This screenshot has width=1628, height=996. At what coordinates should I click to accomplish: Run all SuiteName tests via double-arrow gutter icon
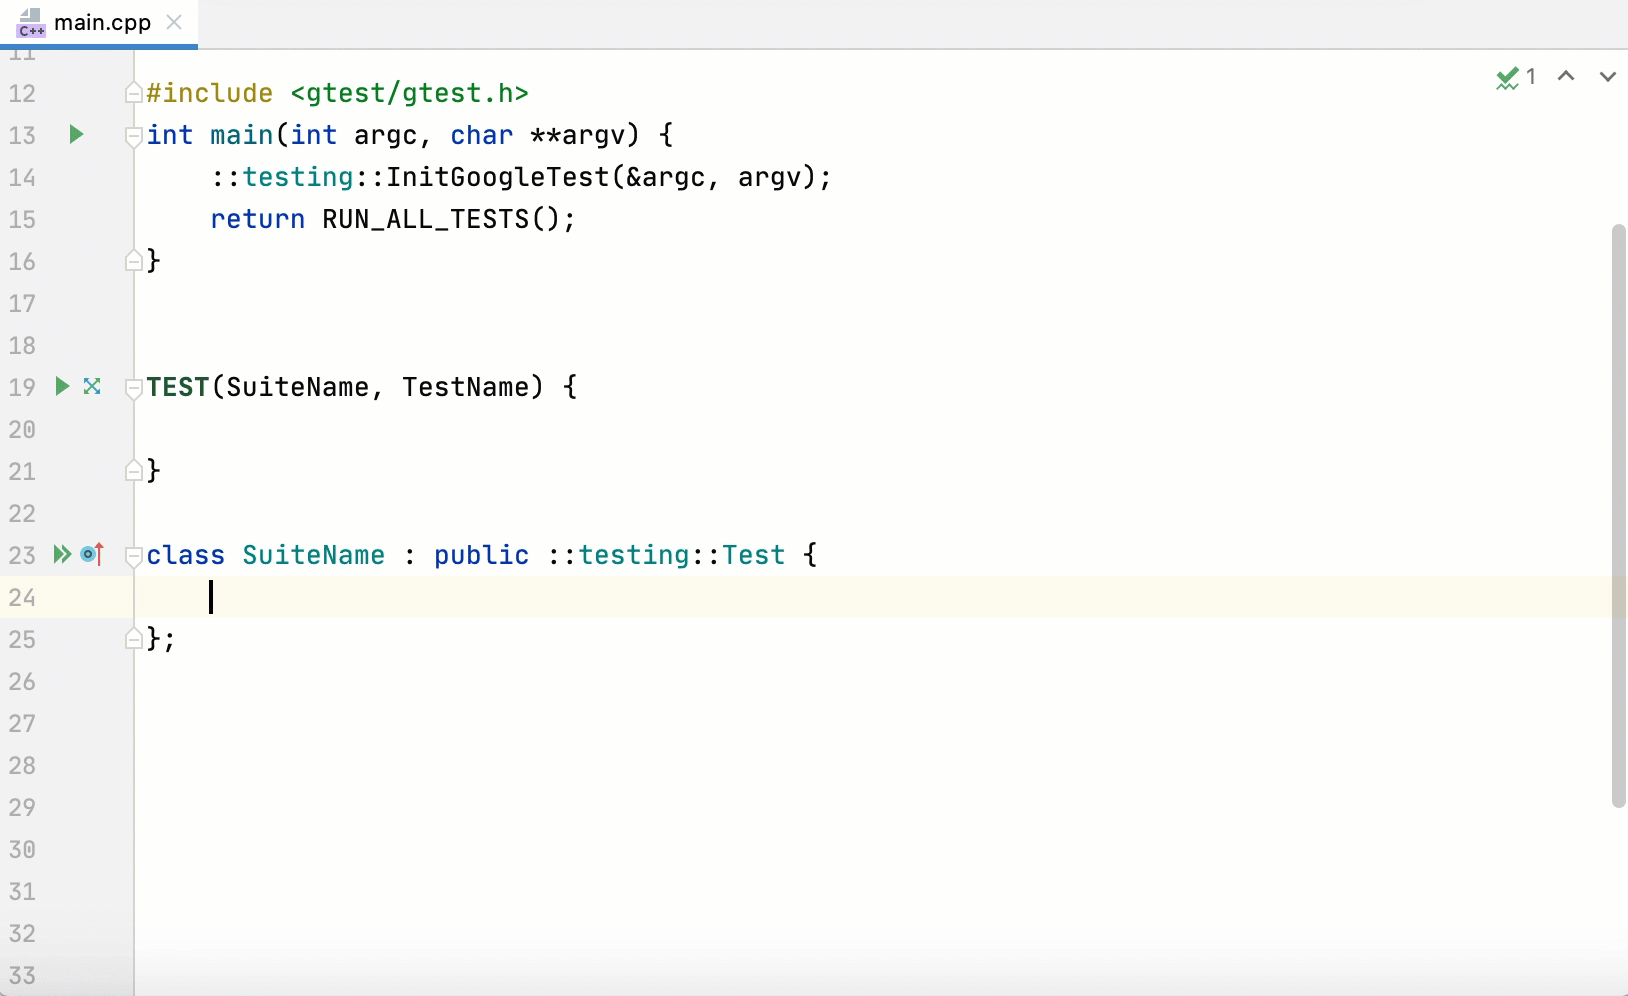tap(62, 555)
